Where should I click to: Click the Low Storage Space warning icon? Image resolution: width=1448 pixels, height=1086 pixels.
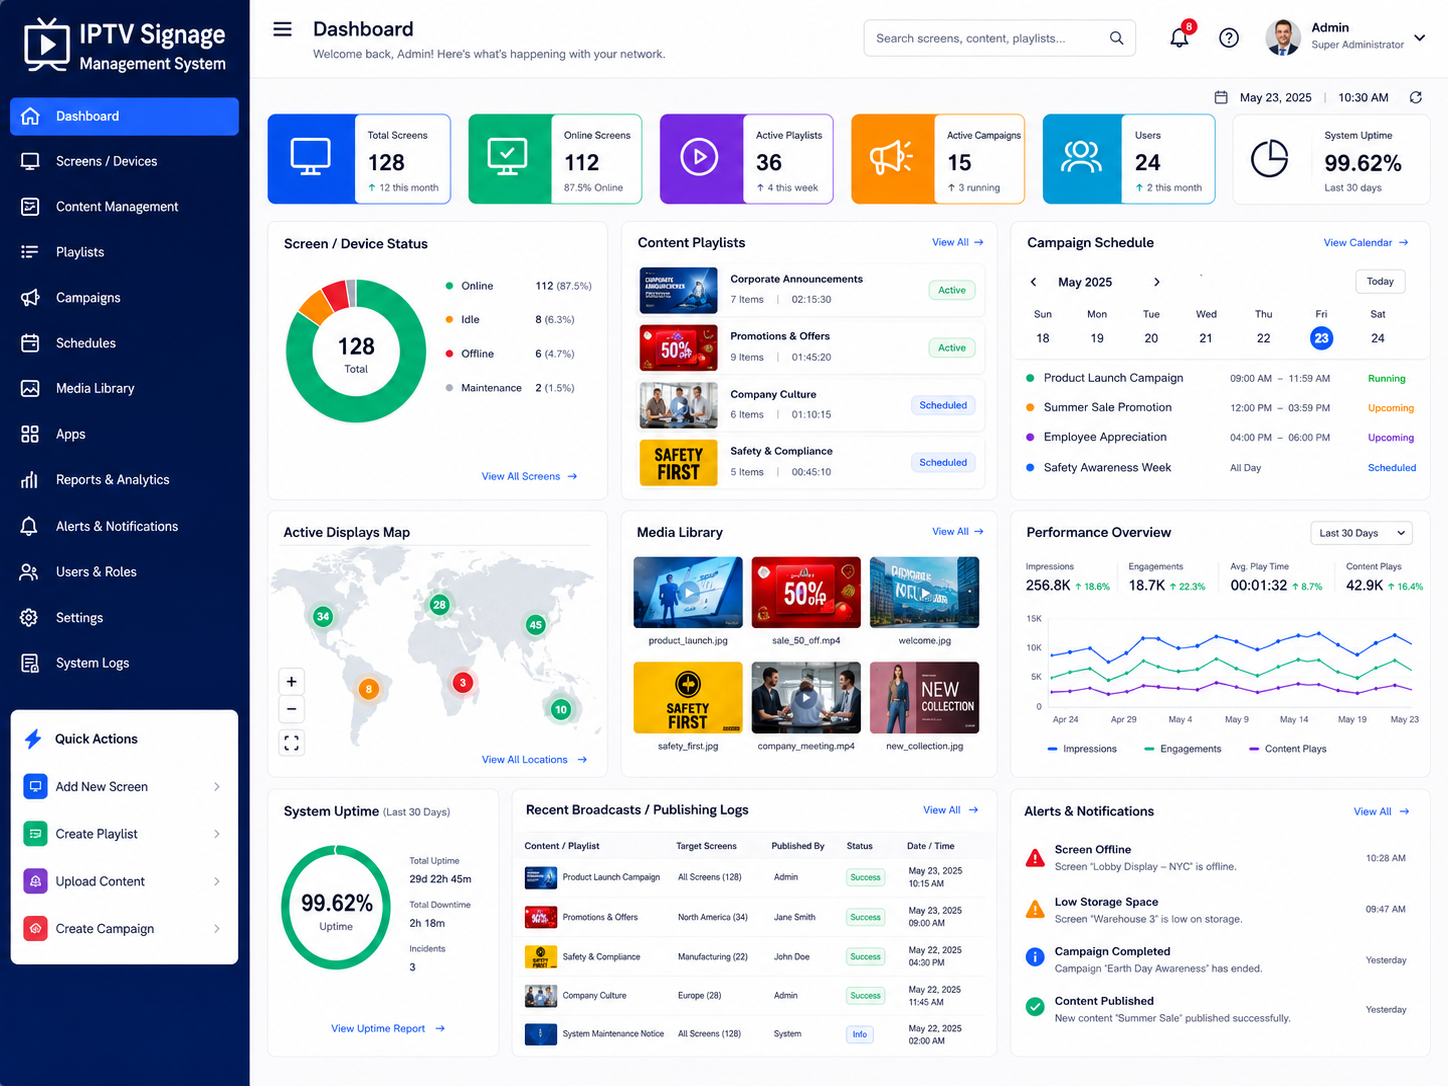tap(1035, 909)
